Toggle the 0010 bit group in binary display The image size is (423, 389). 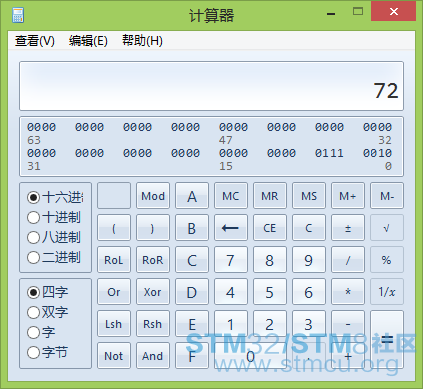pos(377,153)
